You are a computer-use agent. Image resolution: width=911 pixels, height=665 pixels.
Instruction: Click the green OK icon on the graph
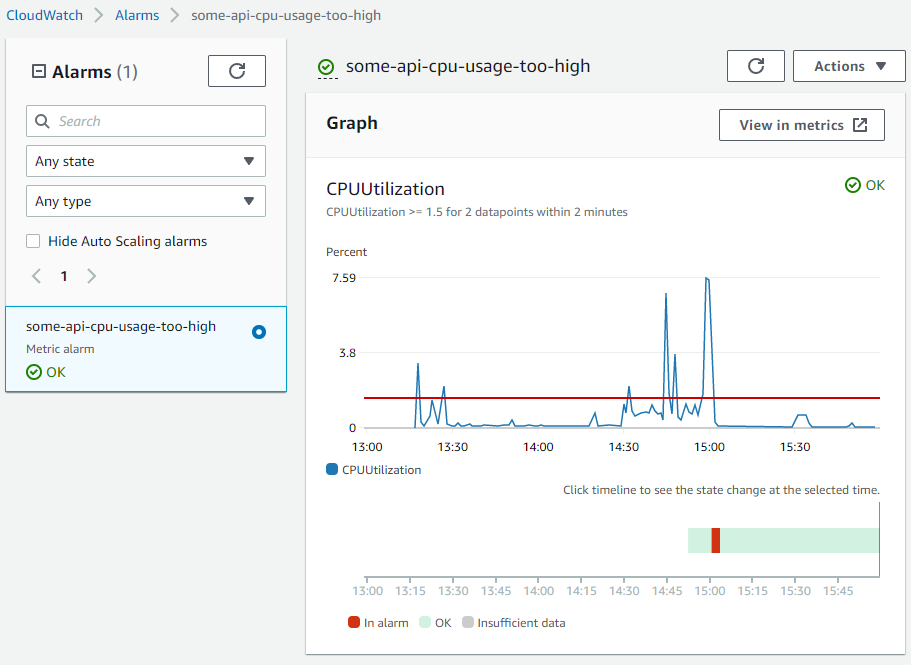(852, 185)
